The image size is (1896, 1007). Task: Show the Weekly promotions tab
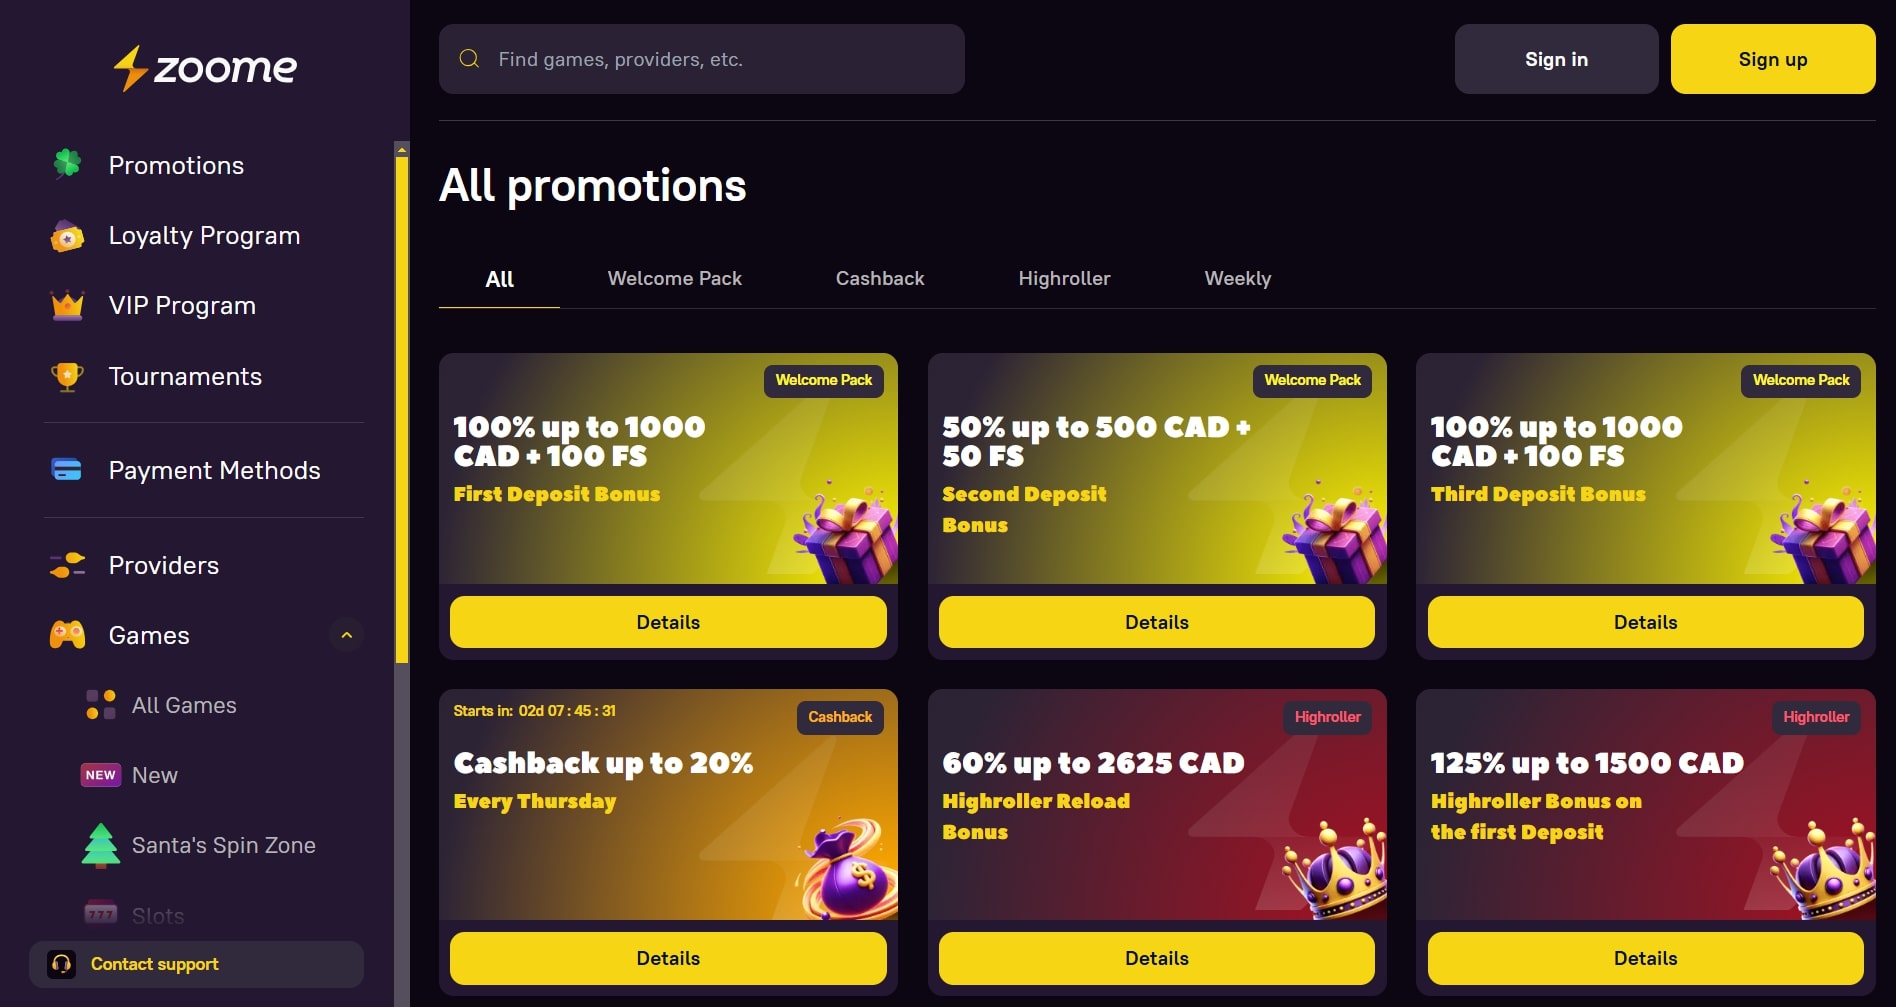[x=1237, y=279]
